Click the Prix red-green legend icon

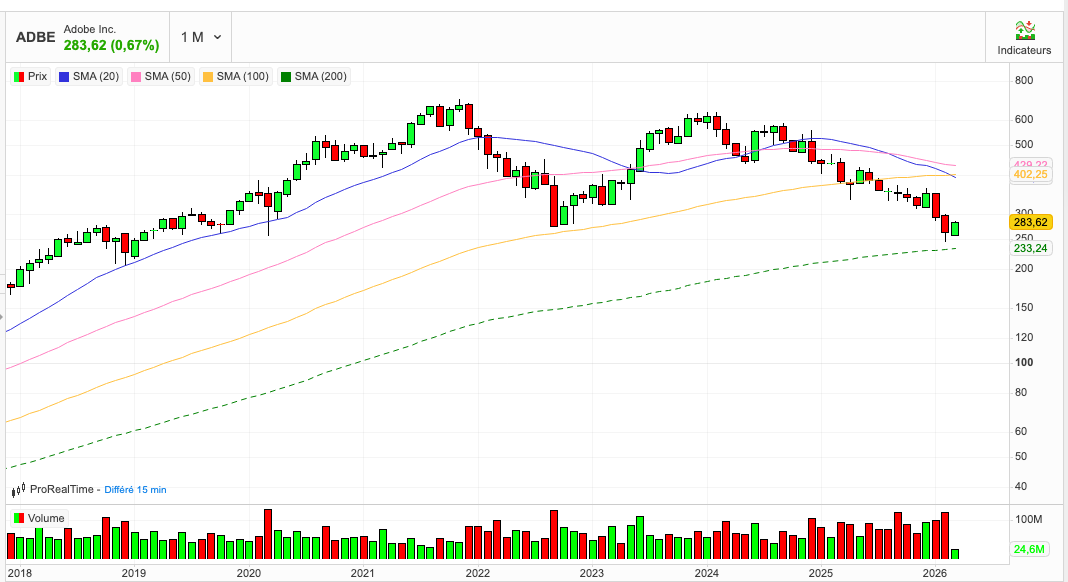coord(18,76)
